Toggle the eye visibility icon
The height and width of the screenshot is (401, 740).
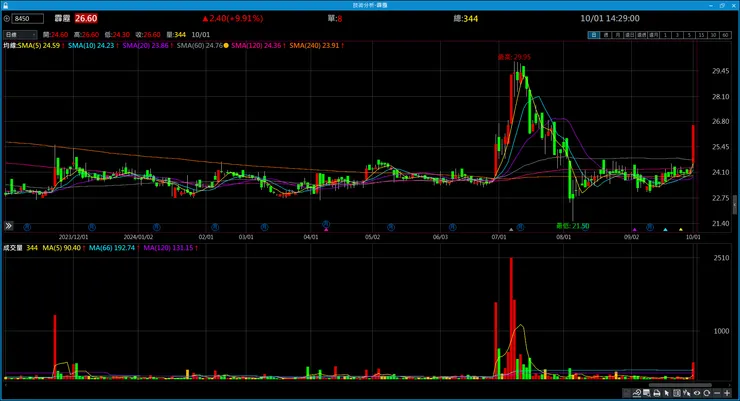pos(697,393)
